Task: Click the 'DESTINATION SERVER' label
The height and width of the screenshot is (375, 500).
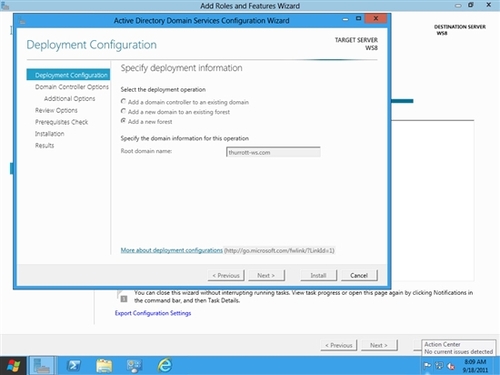Action: point(460,27)
